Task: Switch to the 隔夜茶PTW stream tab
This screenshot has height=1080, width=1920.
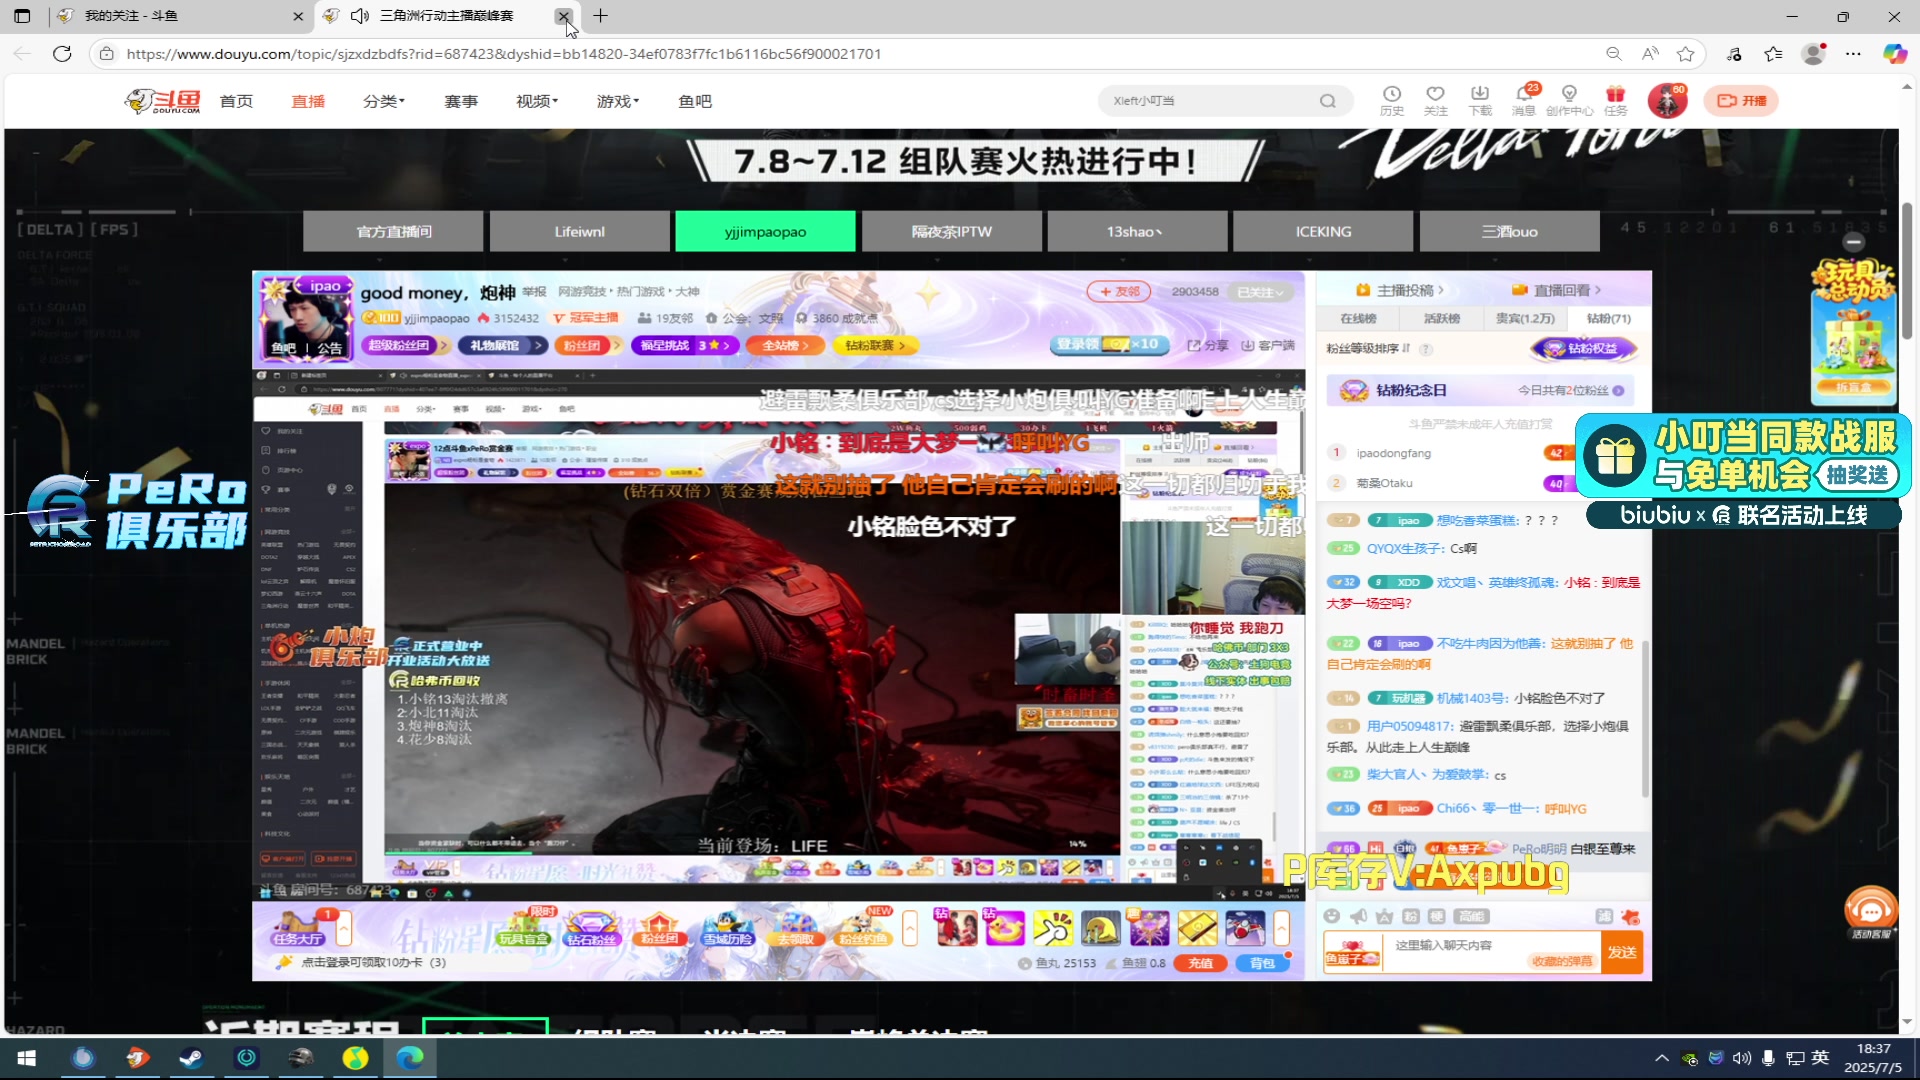Action: (952, 231)
